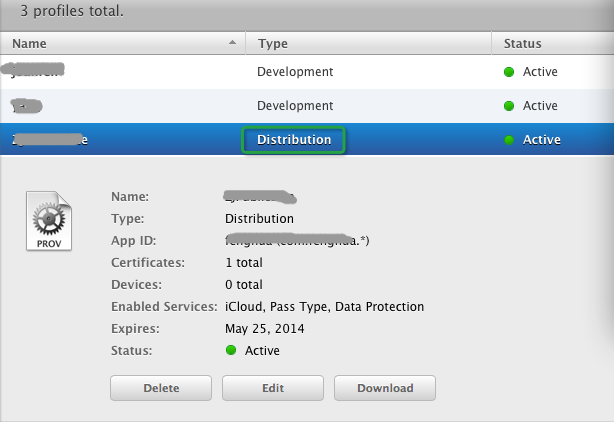
Task: Click the green status dot in first row
Action: click(509, 72)
